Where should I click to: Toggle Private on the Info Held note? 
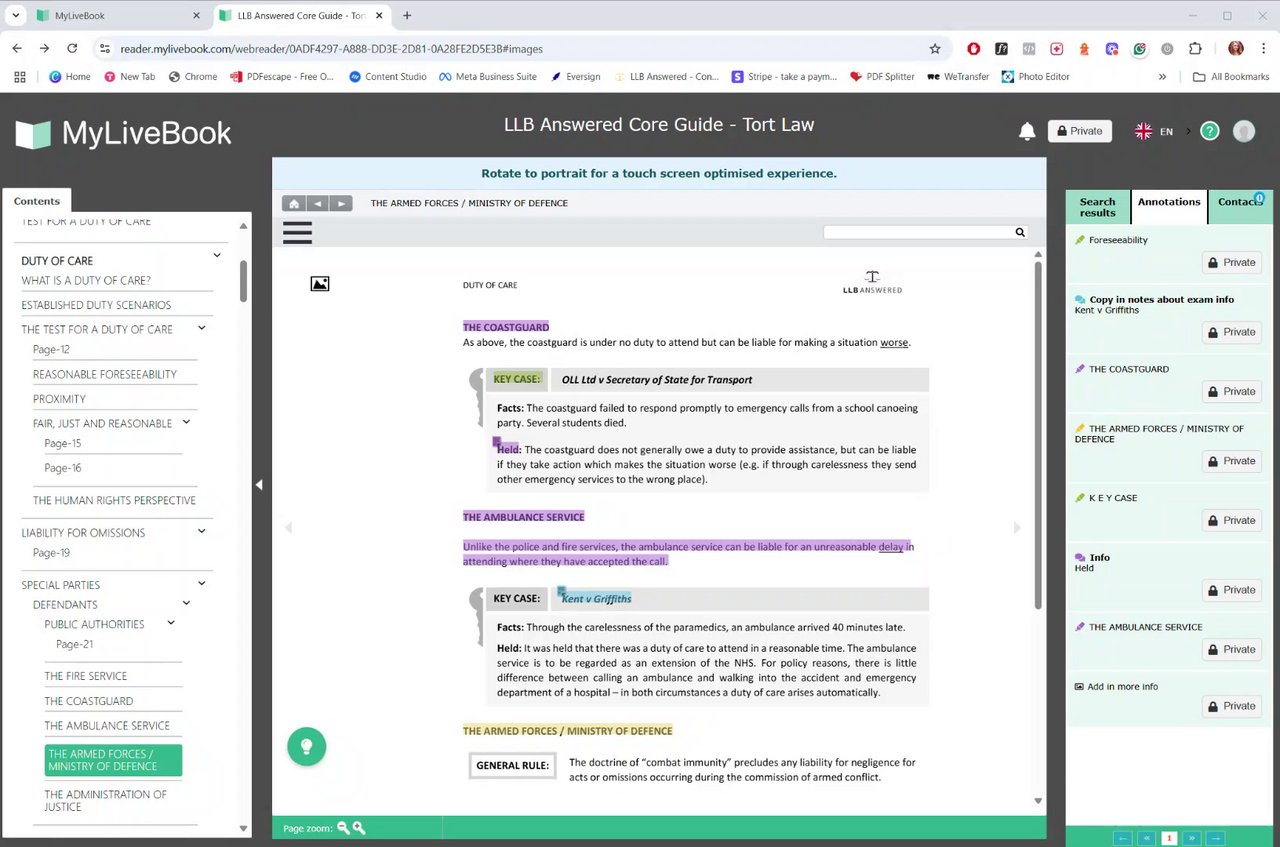[1231, 590]
